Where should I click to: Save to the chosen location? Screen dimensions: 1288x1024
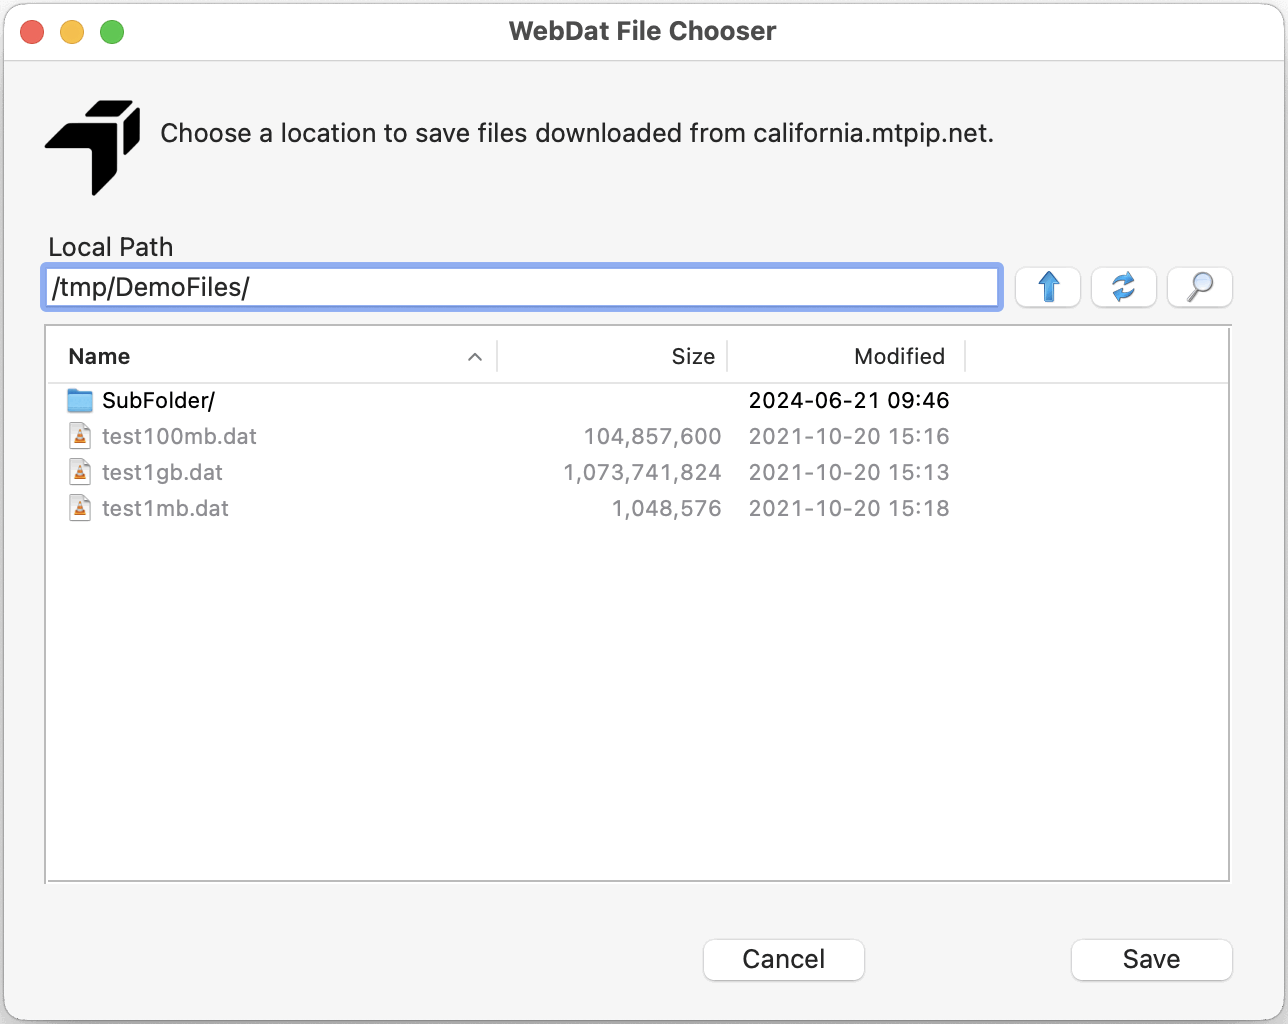(1152, 960)
